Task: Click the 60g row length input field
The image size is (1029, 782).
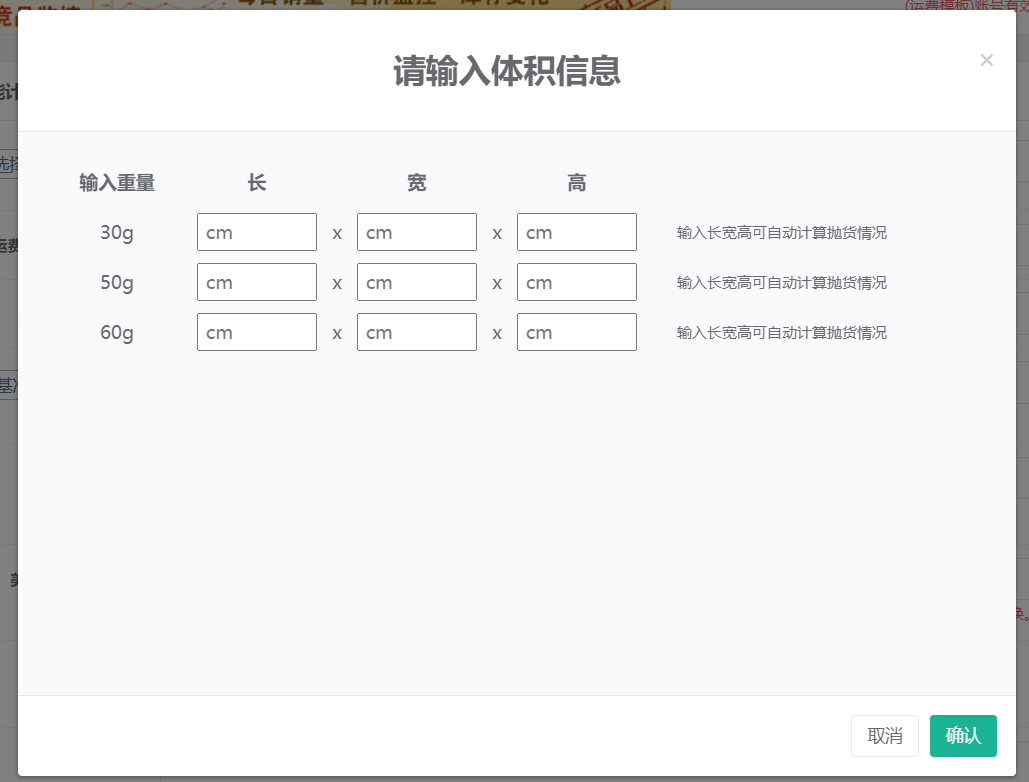Action: click(257, 332)
